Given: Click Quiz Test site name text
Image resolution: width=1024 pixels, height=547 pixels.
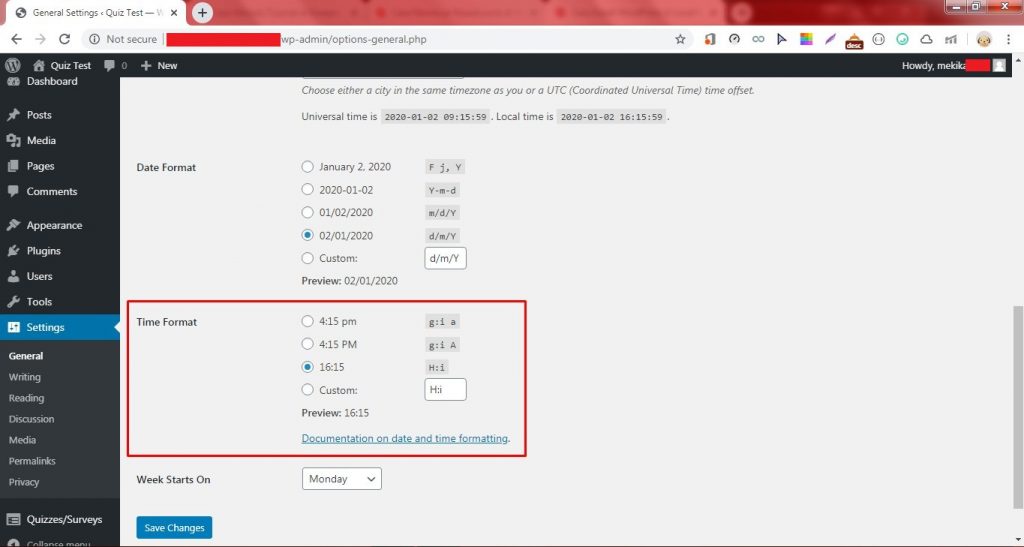Looking at the screenshot, I should click(72, 65).
